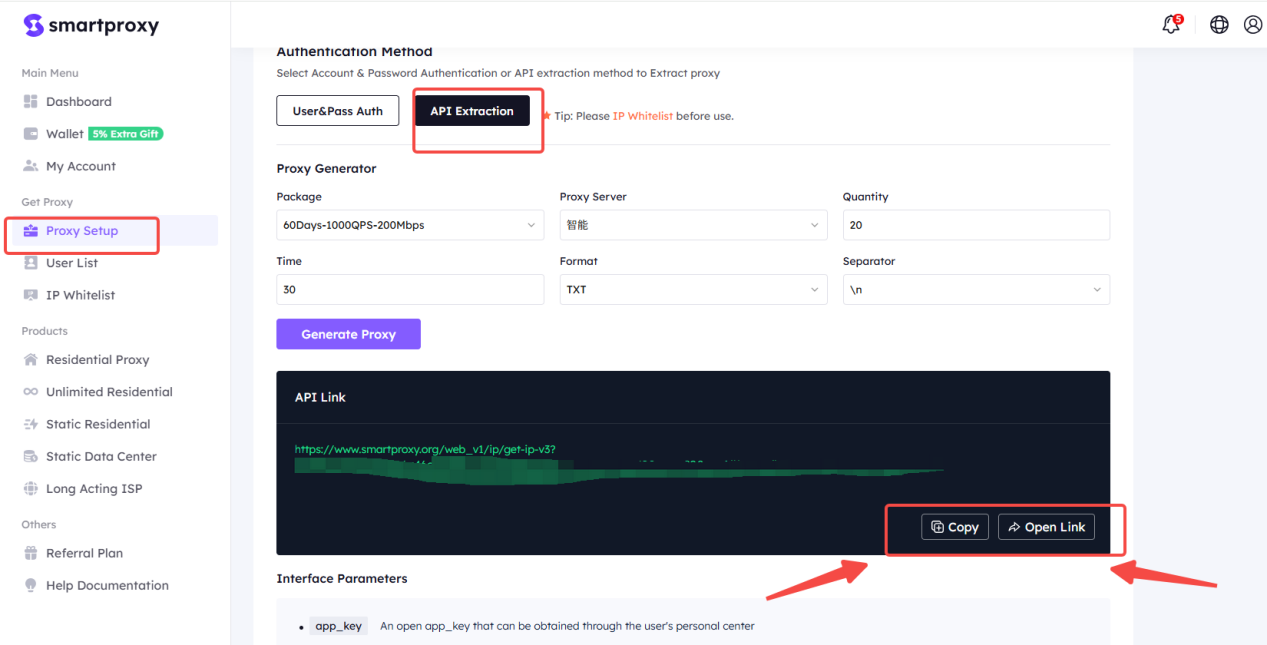This screenshot has width=1267, height=645.
Task: Click the 5% Extra Gift badge
Action: coord(125,134)
